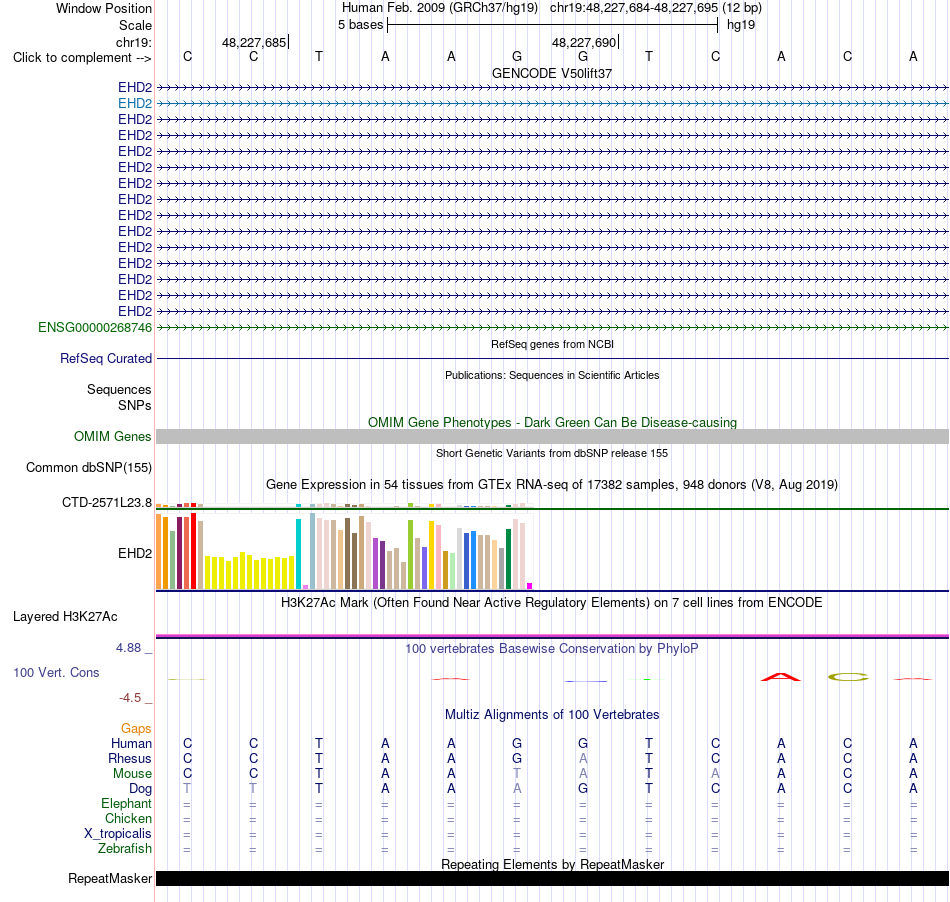Screen dimensions: 950x902
Task: Open 'Repeating Elements by RepeatMasker' title
Action: point(552,864)
